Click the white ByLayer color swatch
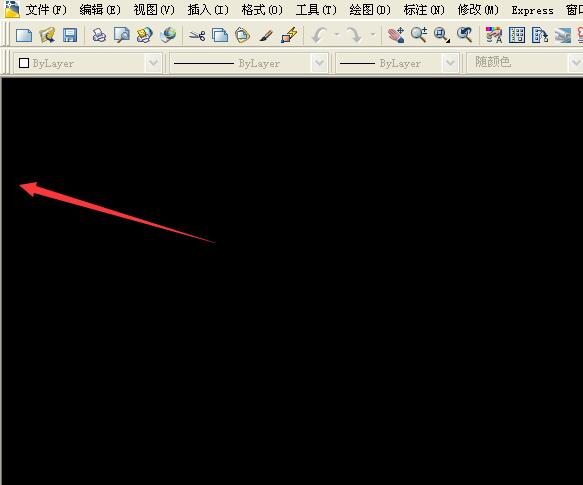 tap(24, 63)
